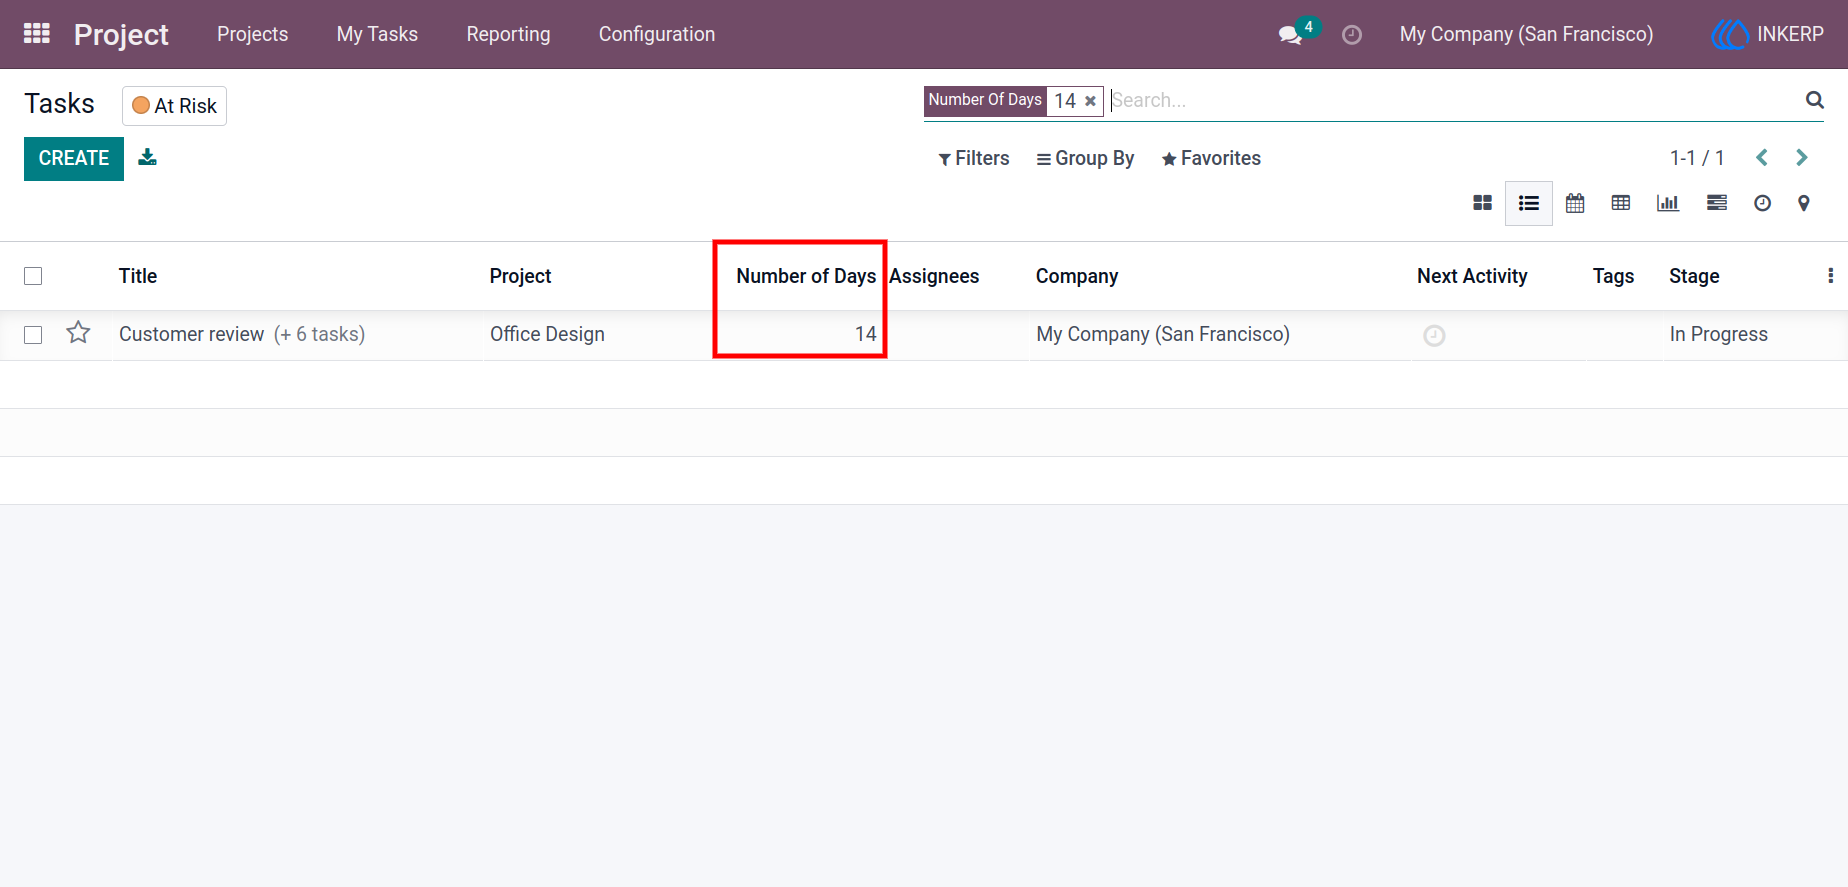Switch to Gantt view

(x=1717, y=203)
